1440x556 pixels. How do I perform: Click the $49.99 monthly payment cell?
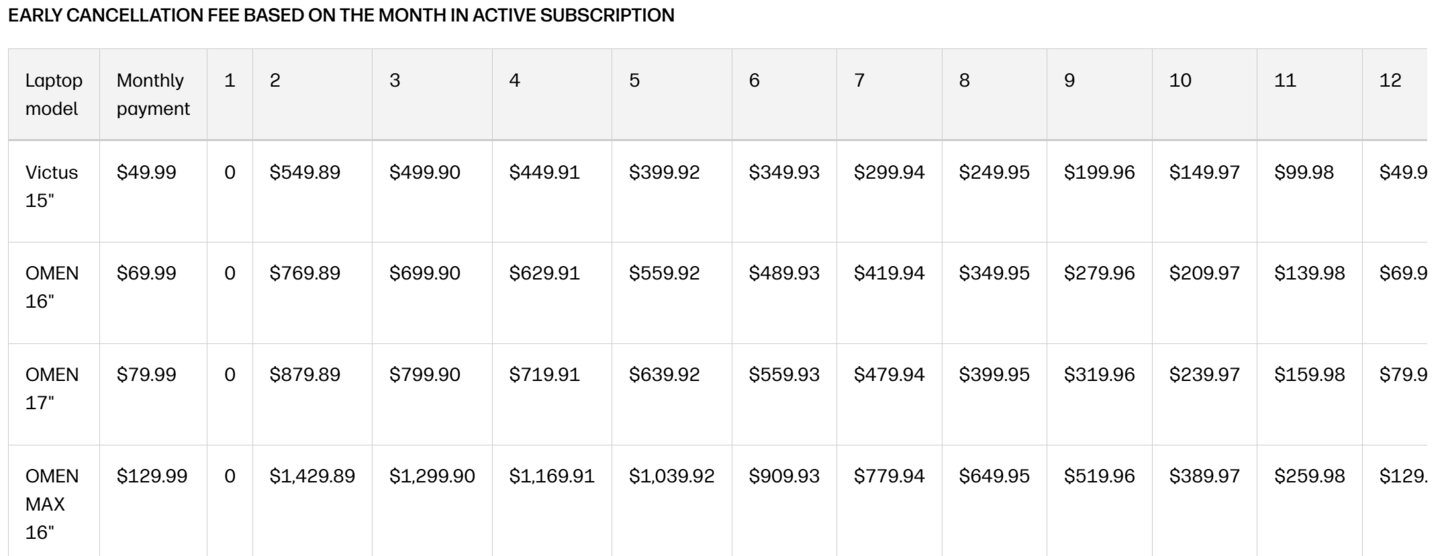(146, 172)
